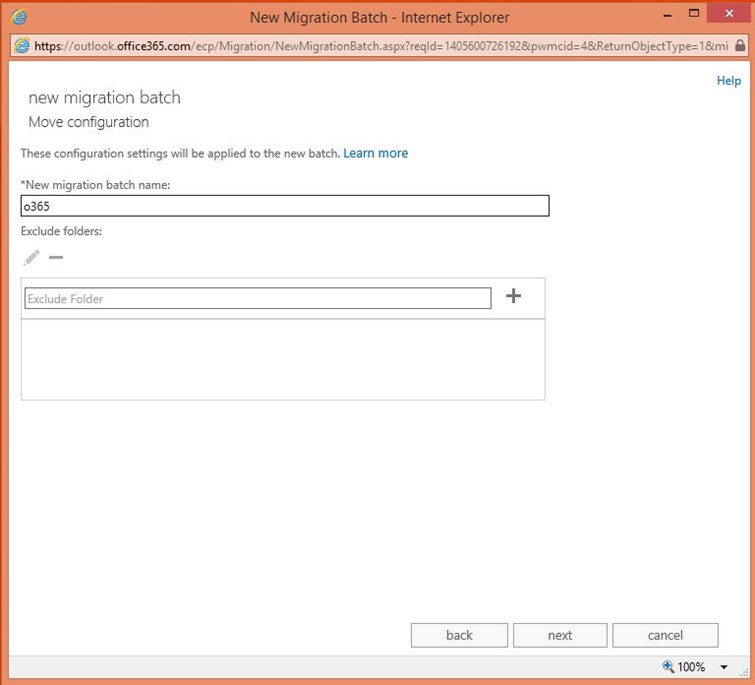Click into the Exclude Folder text box
Image resolution: width=755 pixels, height=685 pixels.
coord(258,298)
